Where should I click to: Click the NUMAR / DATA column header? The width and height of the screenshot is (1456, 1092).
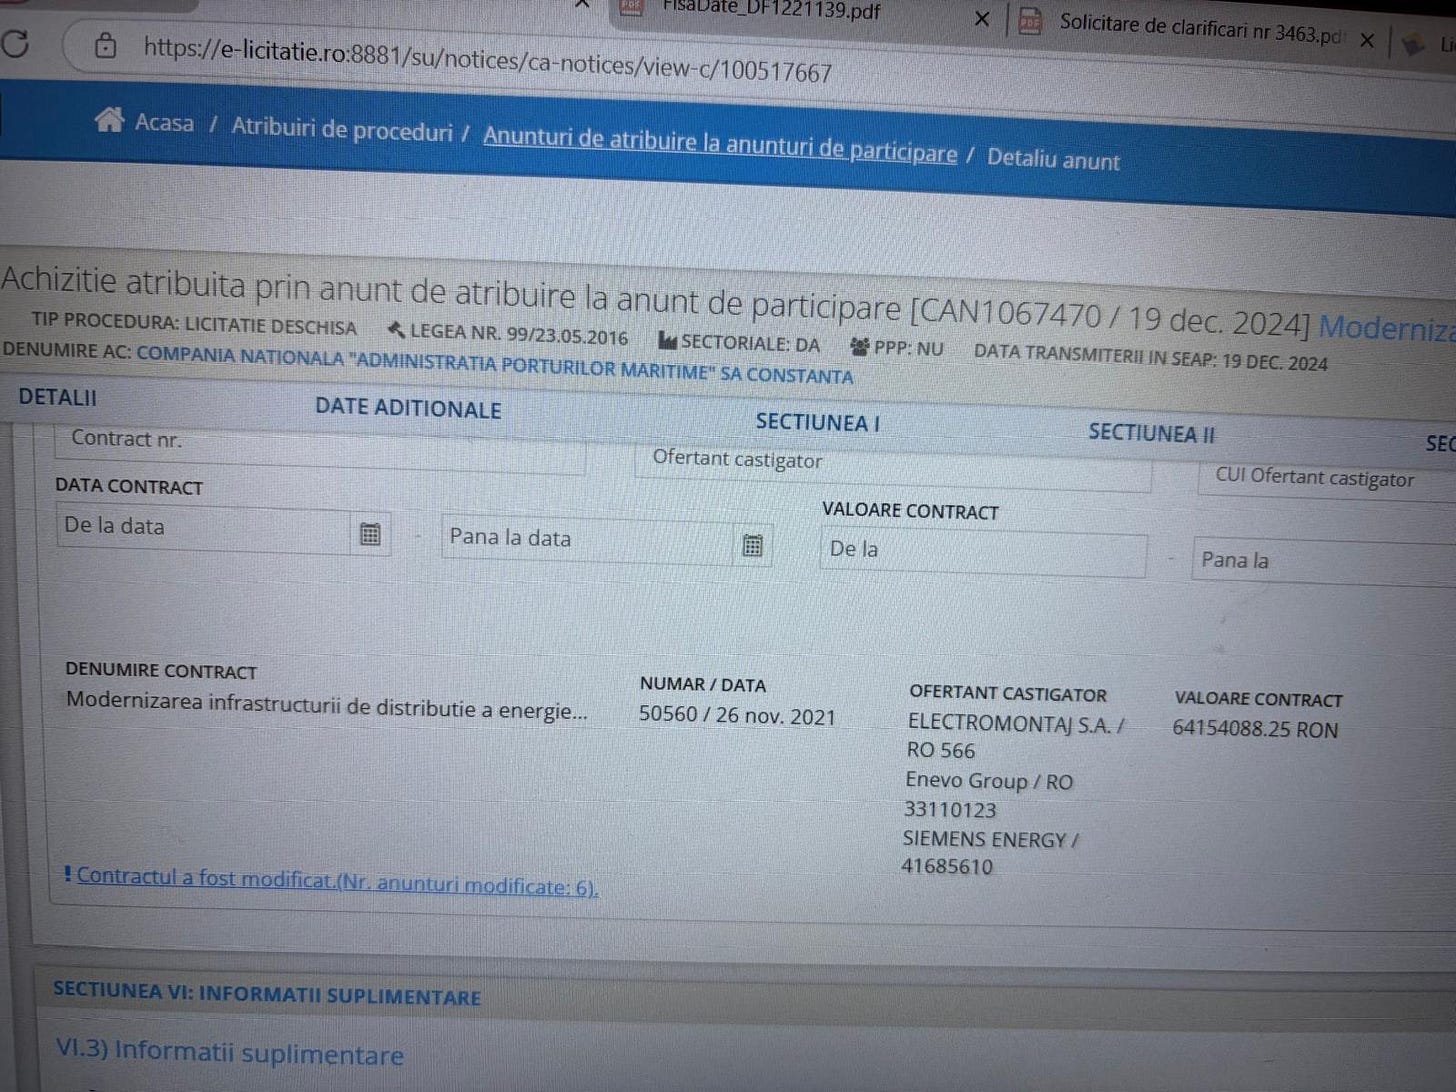(x=702, y=685)
